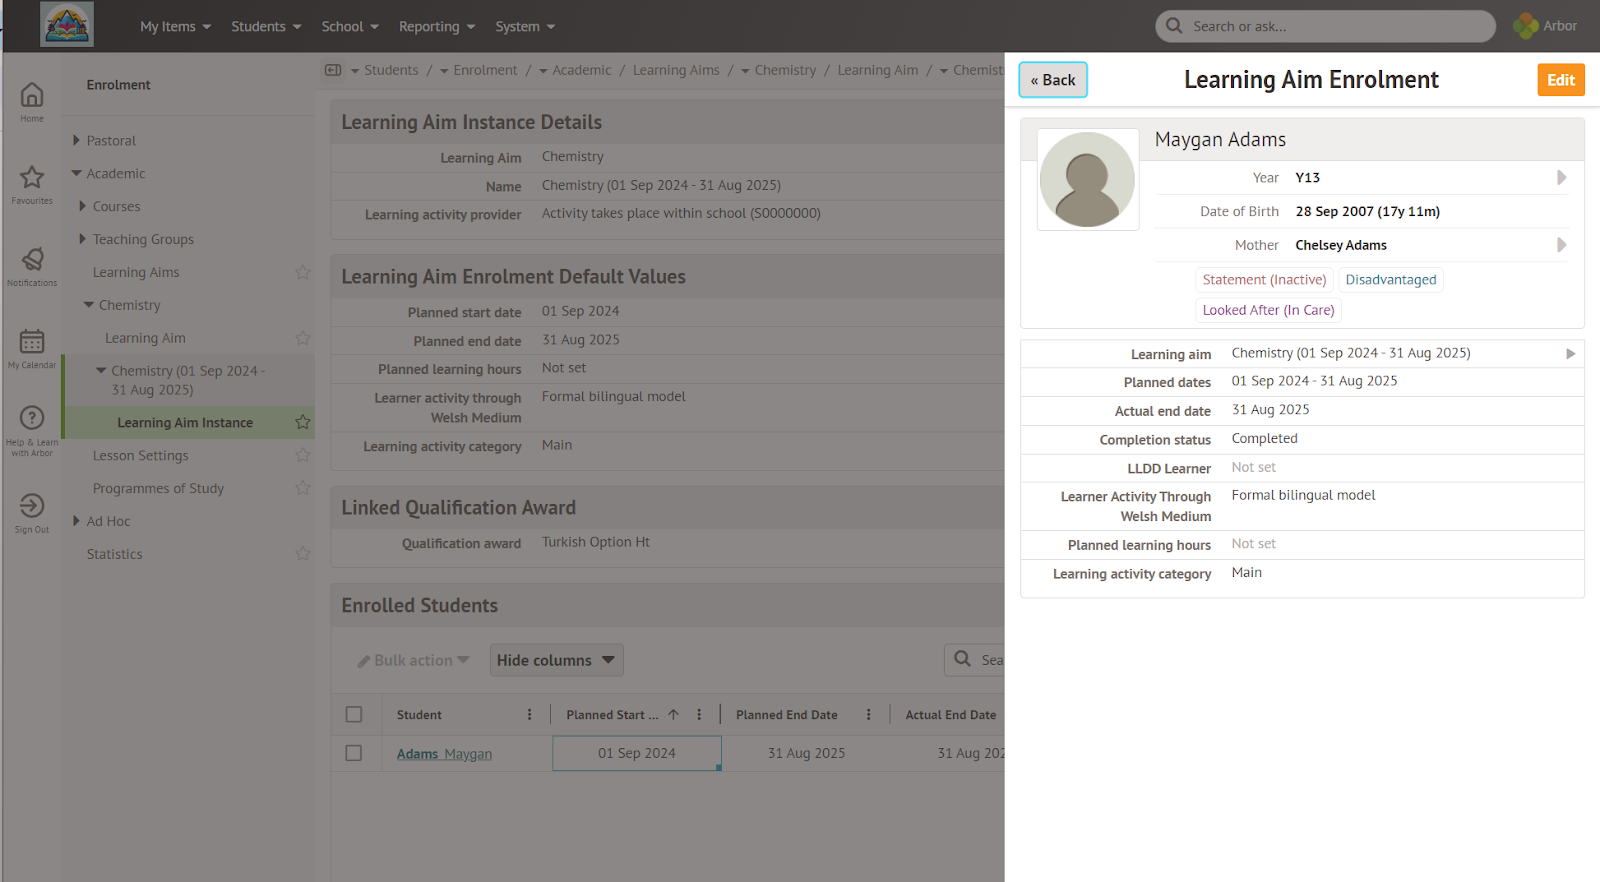Click Maygan Adams profile photo thumbnail
The width and height of the screenshot is (1600, 882).
(x=1087, y=180)
